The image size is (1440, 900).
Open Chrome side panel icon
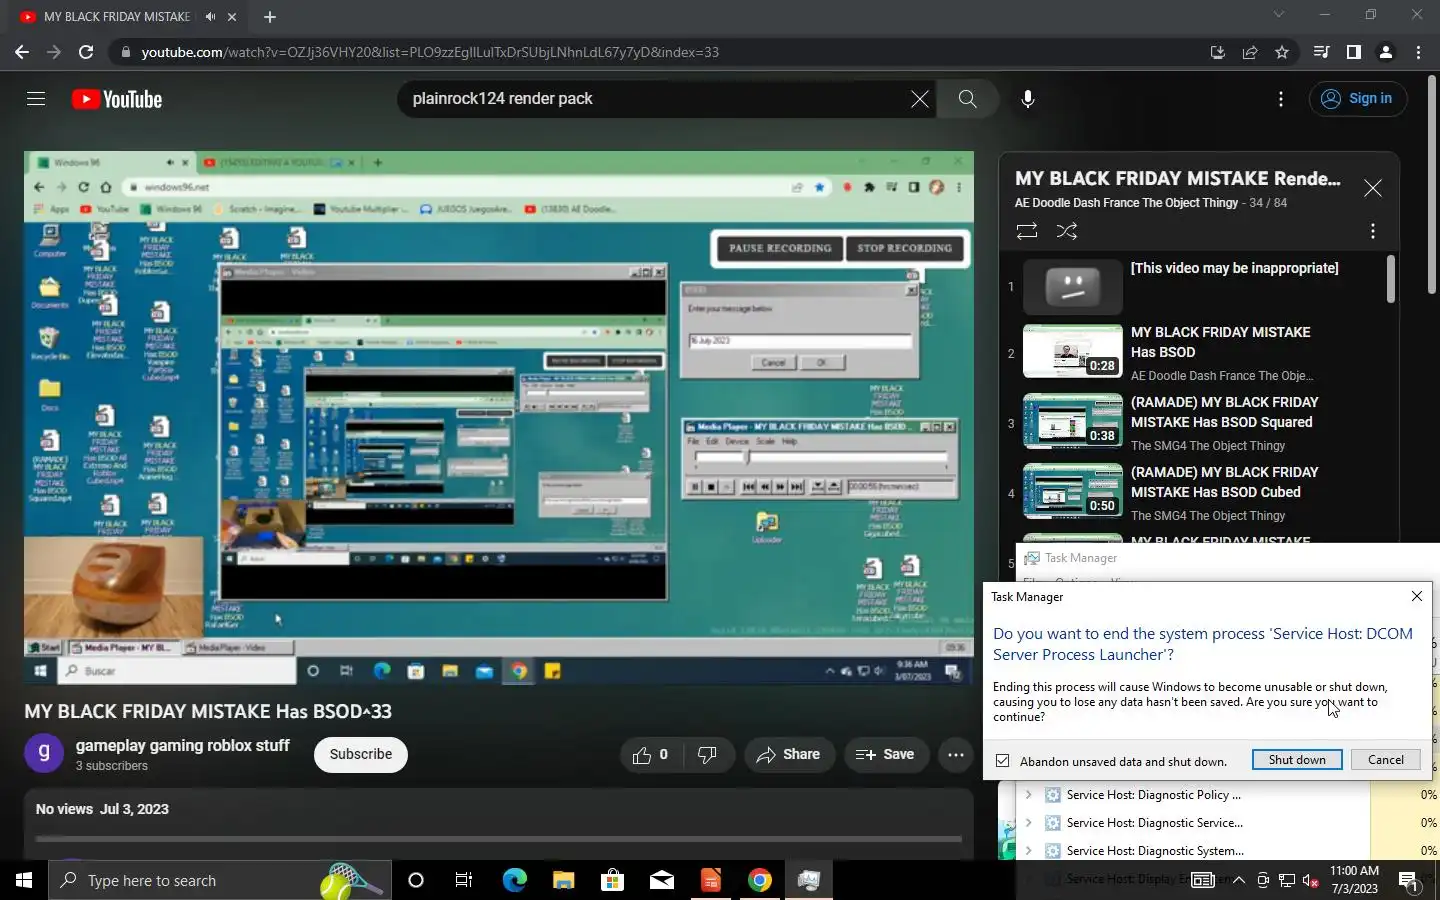(x=1354, y=52)
